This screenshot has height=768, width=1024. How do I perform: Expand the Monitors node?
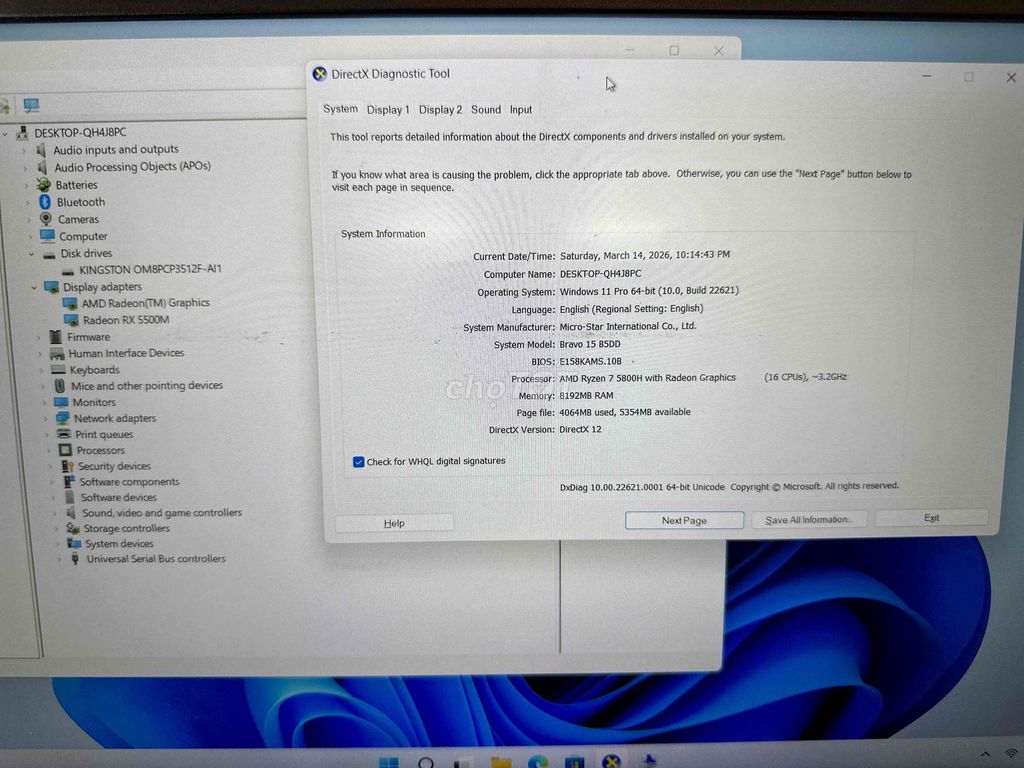[x=44, y=402]
